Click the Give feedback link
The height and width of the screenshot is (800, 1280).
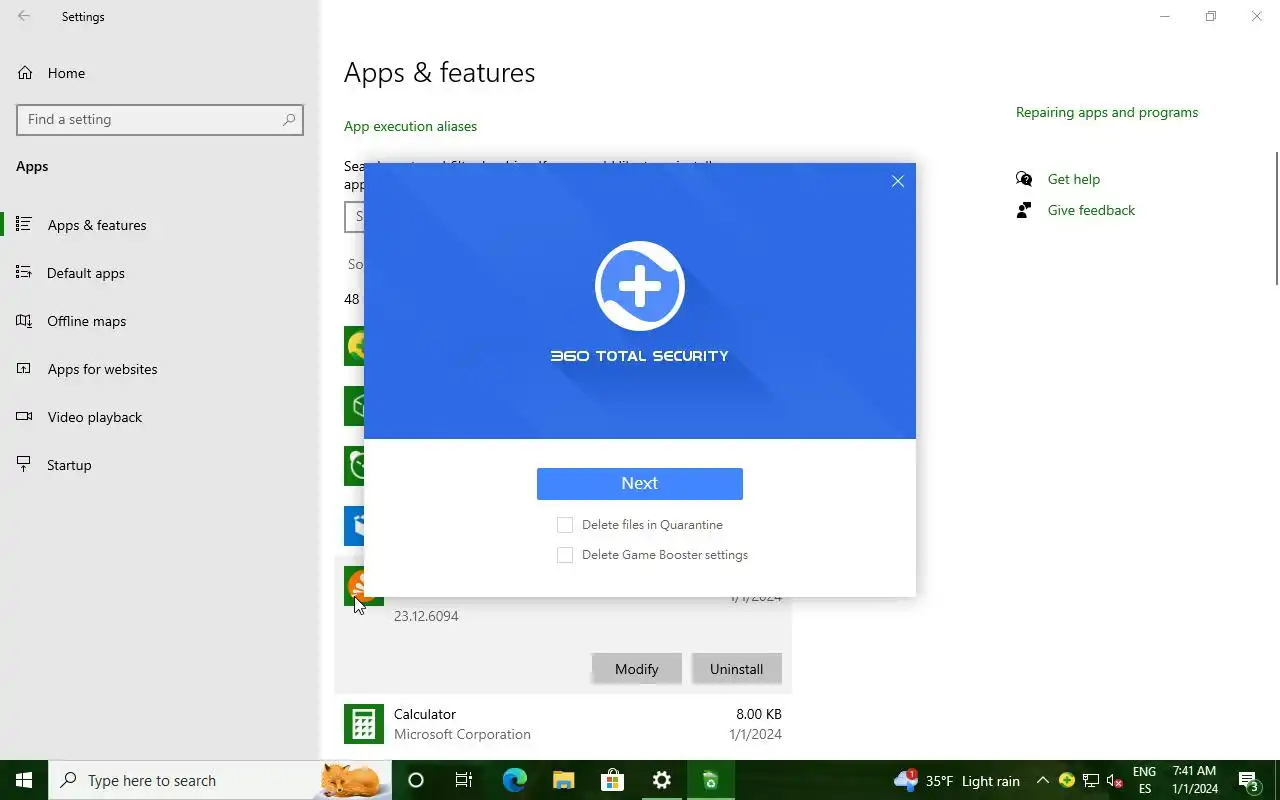pos(1091,210)
